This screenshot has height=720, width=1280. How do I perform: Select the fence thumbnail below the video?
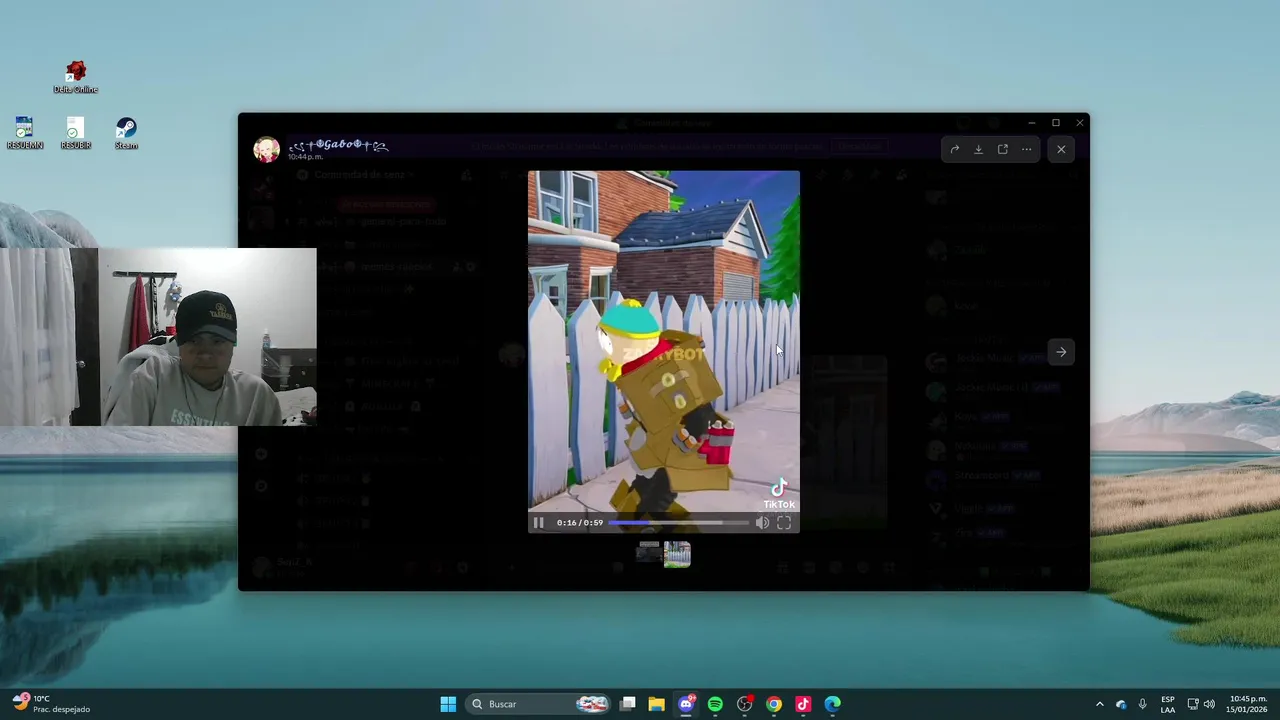(677, 554)
